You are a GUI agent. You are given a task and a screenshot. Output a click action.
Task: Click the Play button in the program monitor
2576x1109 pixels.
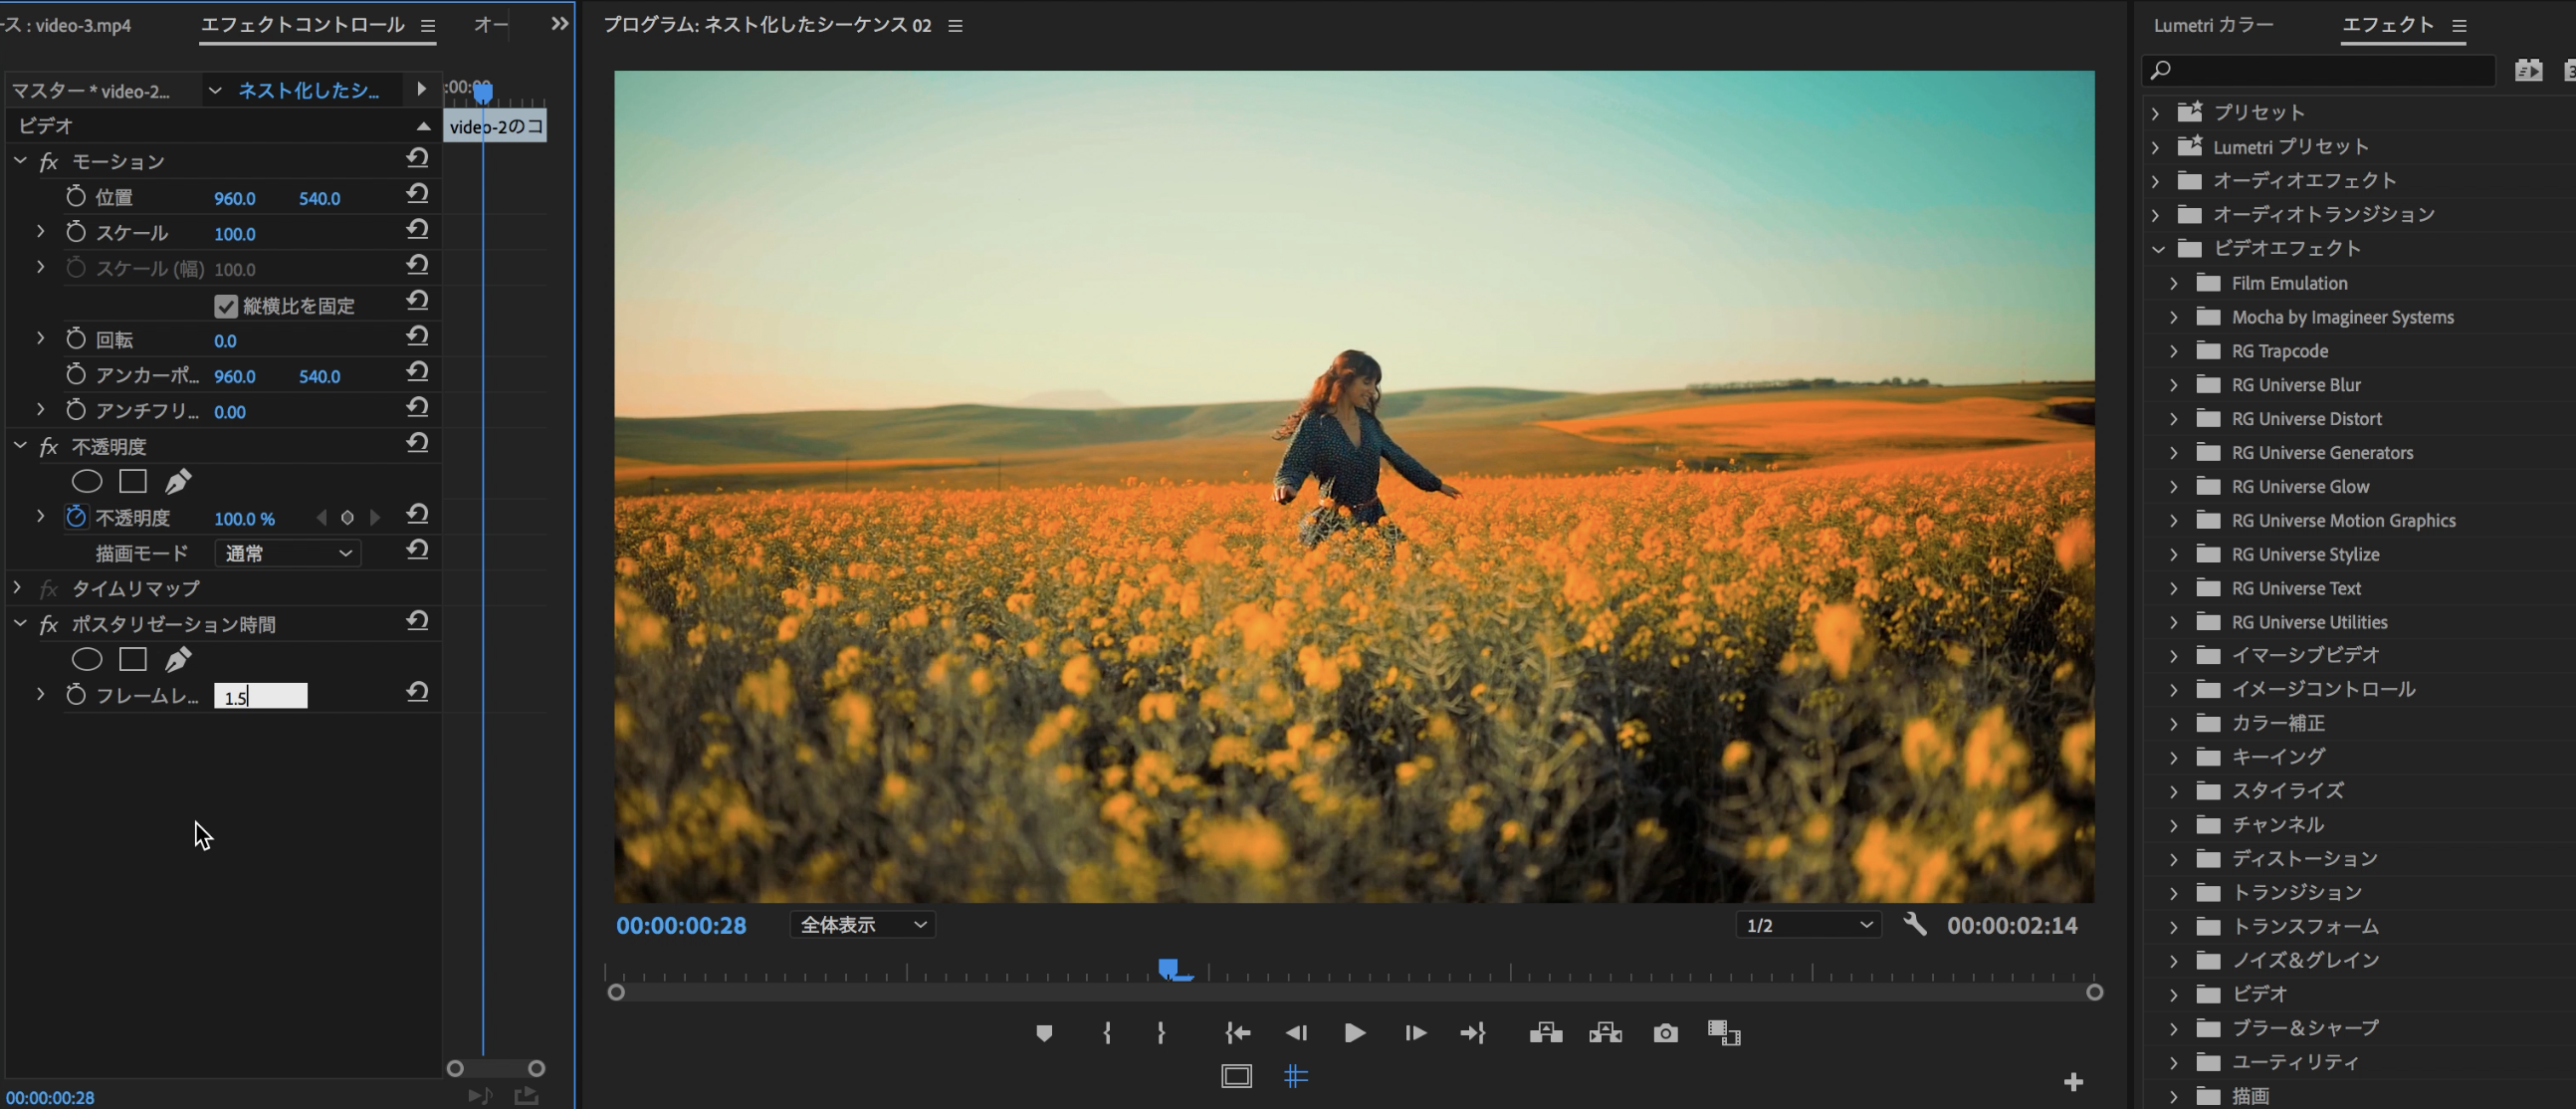pos(1354,1033)
